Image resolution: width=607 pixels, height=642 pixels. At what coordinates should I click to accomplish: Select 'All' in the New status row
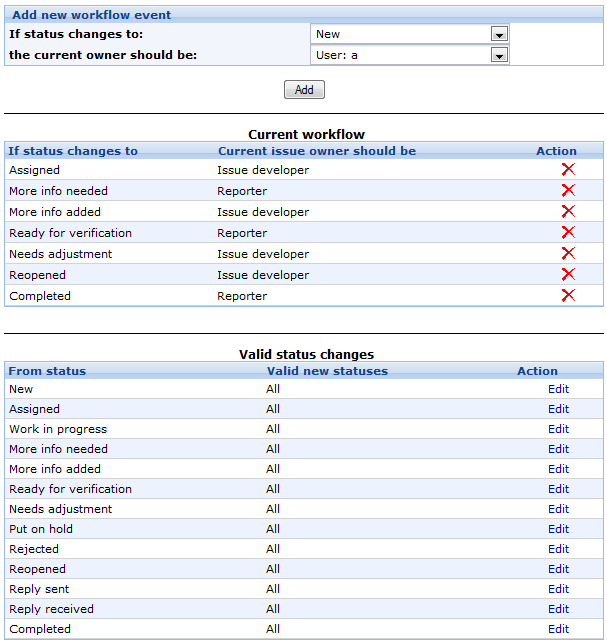tap(273, 389)
